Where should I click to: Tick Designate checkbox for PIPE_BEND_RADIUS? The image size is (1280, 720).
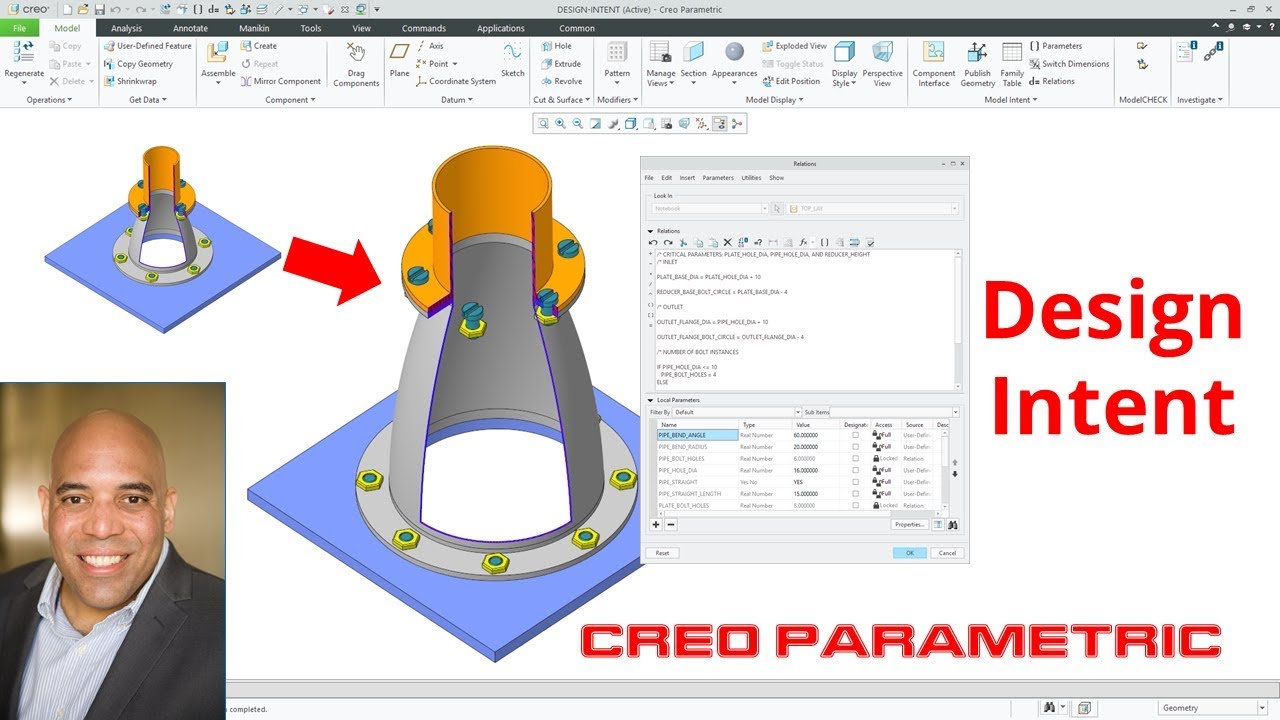click(x=855, y=447)
